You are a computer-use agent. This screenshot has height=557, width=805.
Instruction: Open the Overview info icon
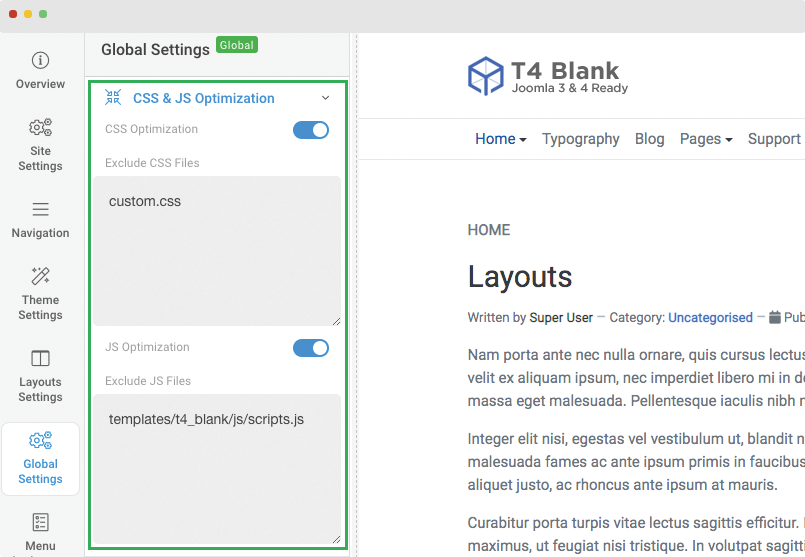coord(40,61)
